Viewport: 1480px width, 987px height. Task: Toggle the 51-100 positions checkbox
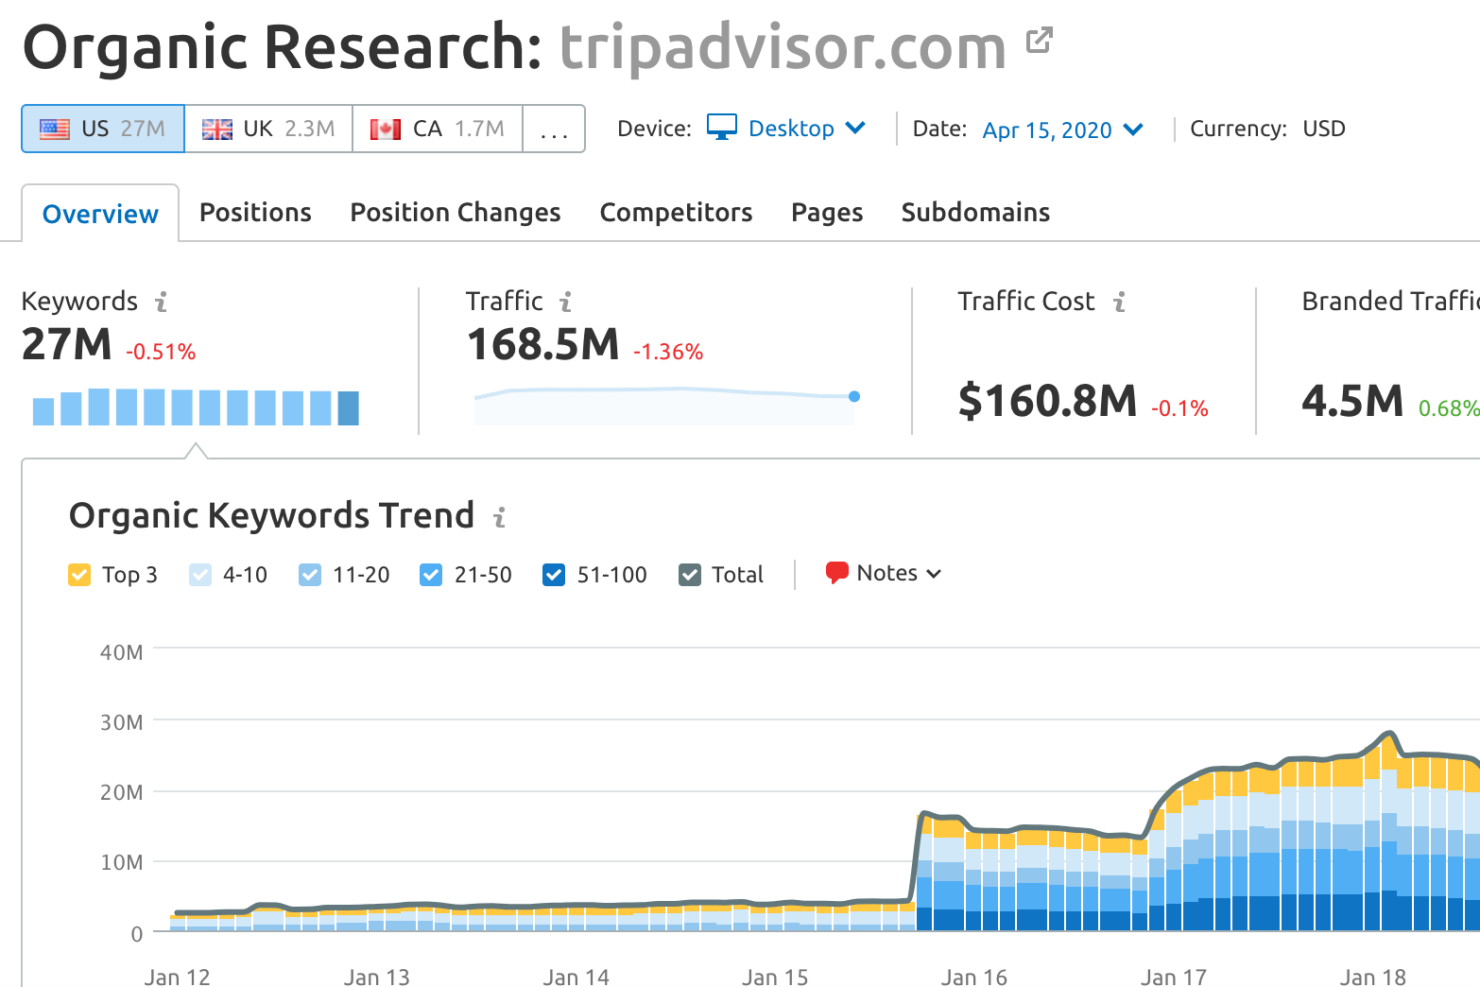pyautogui.click(x=553, y=575)
